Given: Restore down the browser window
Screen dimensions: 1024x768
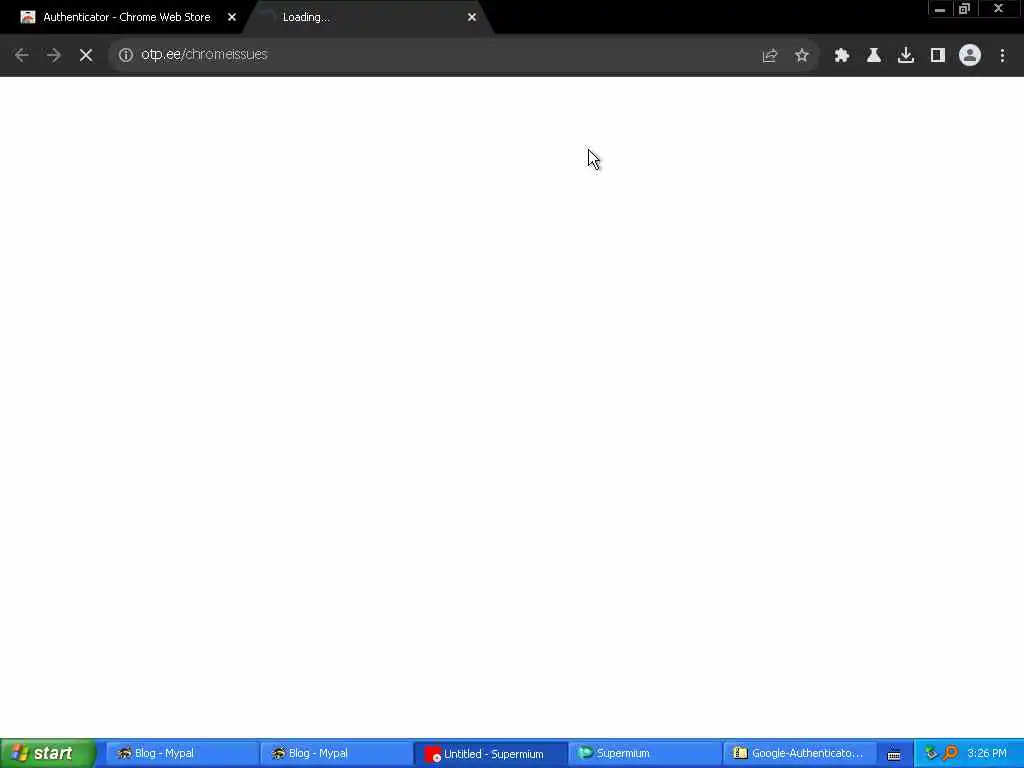Looking at the screenshot, I should pos(965,9).
